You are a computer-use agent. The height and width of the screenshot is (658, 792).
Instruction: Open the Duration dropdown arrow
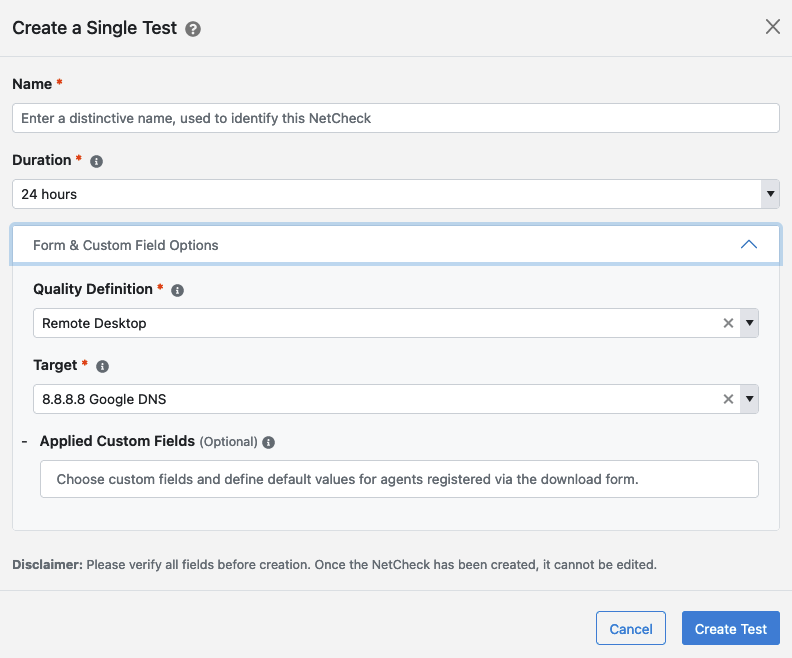click(x=770, y=194)
